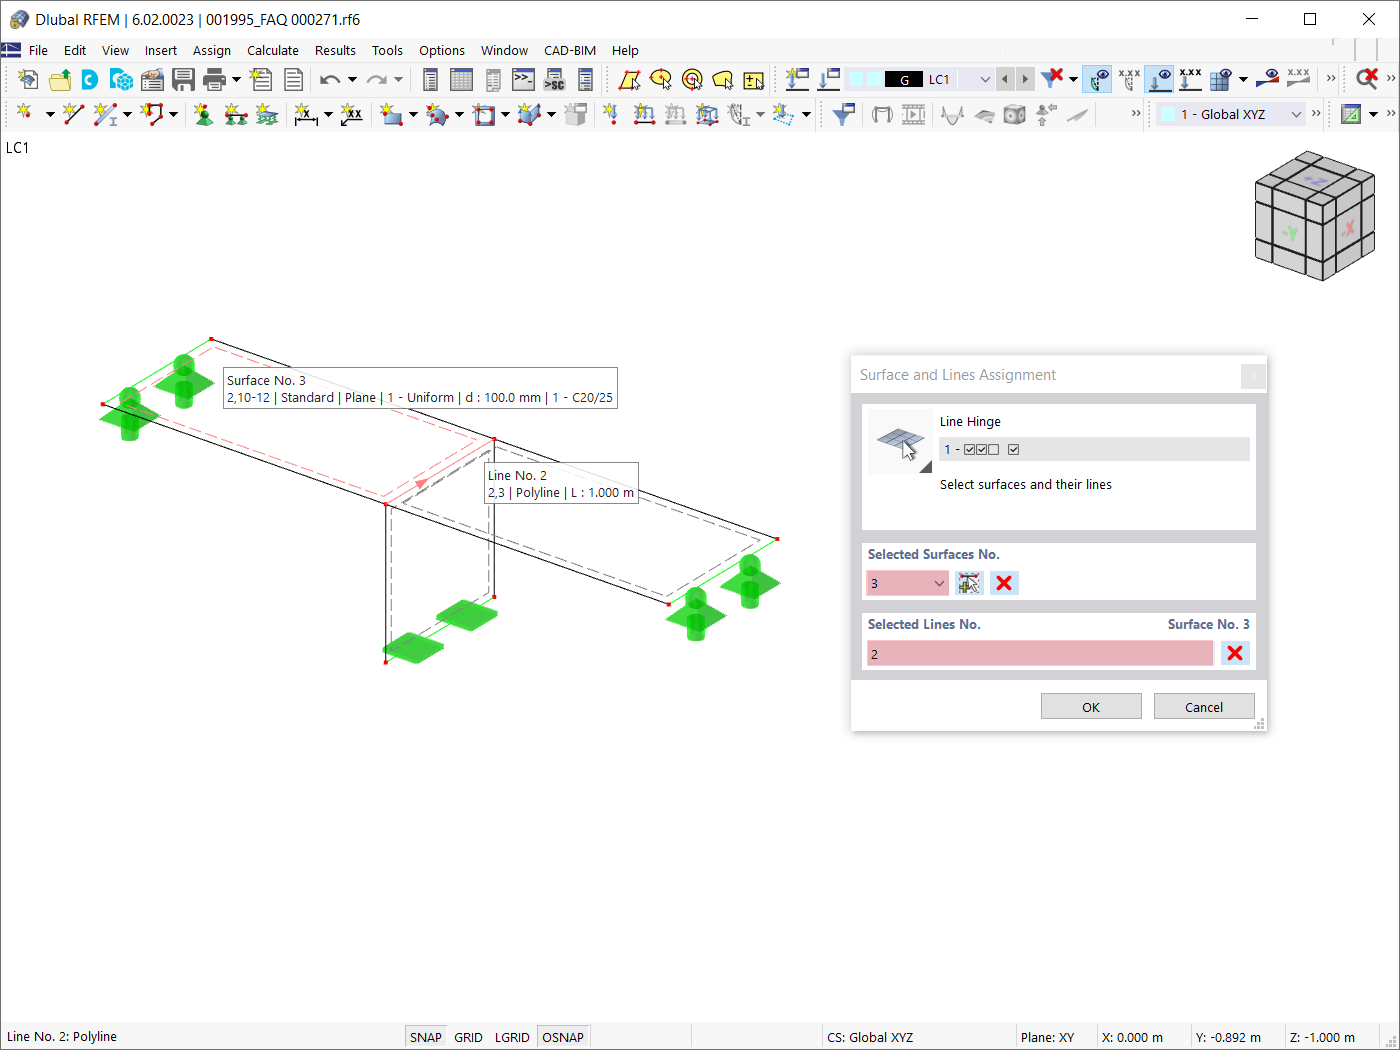Toggle load values x.xx display

click(x=1191, y=78)
